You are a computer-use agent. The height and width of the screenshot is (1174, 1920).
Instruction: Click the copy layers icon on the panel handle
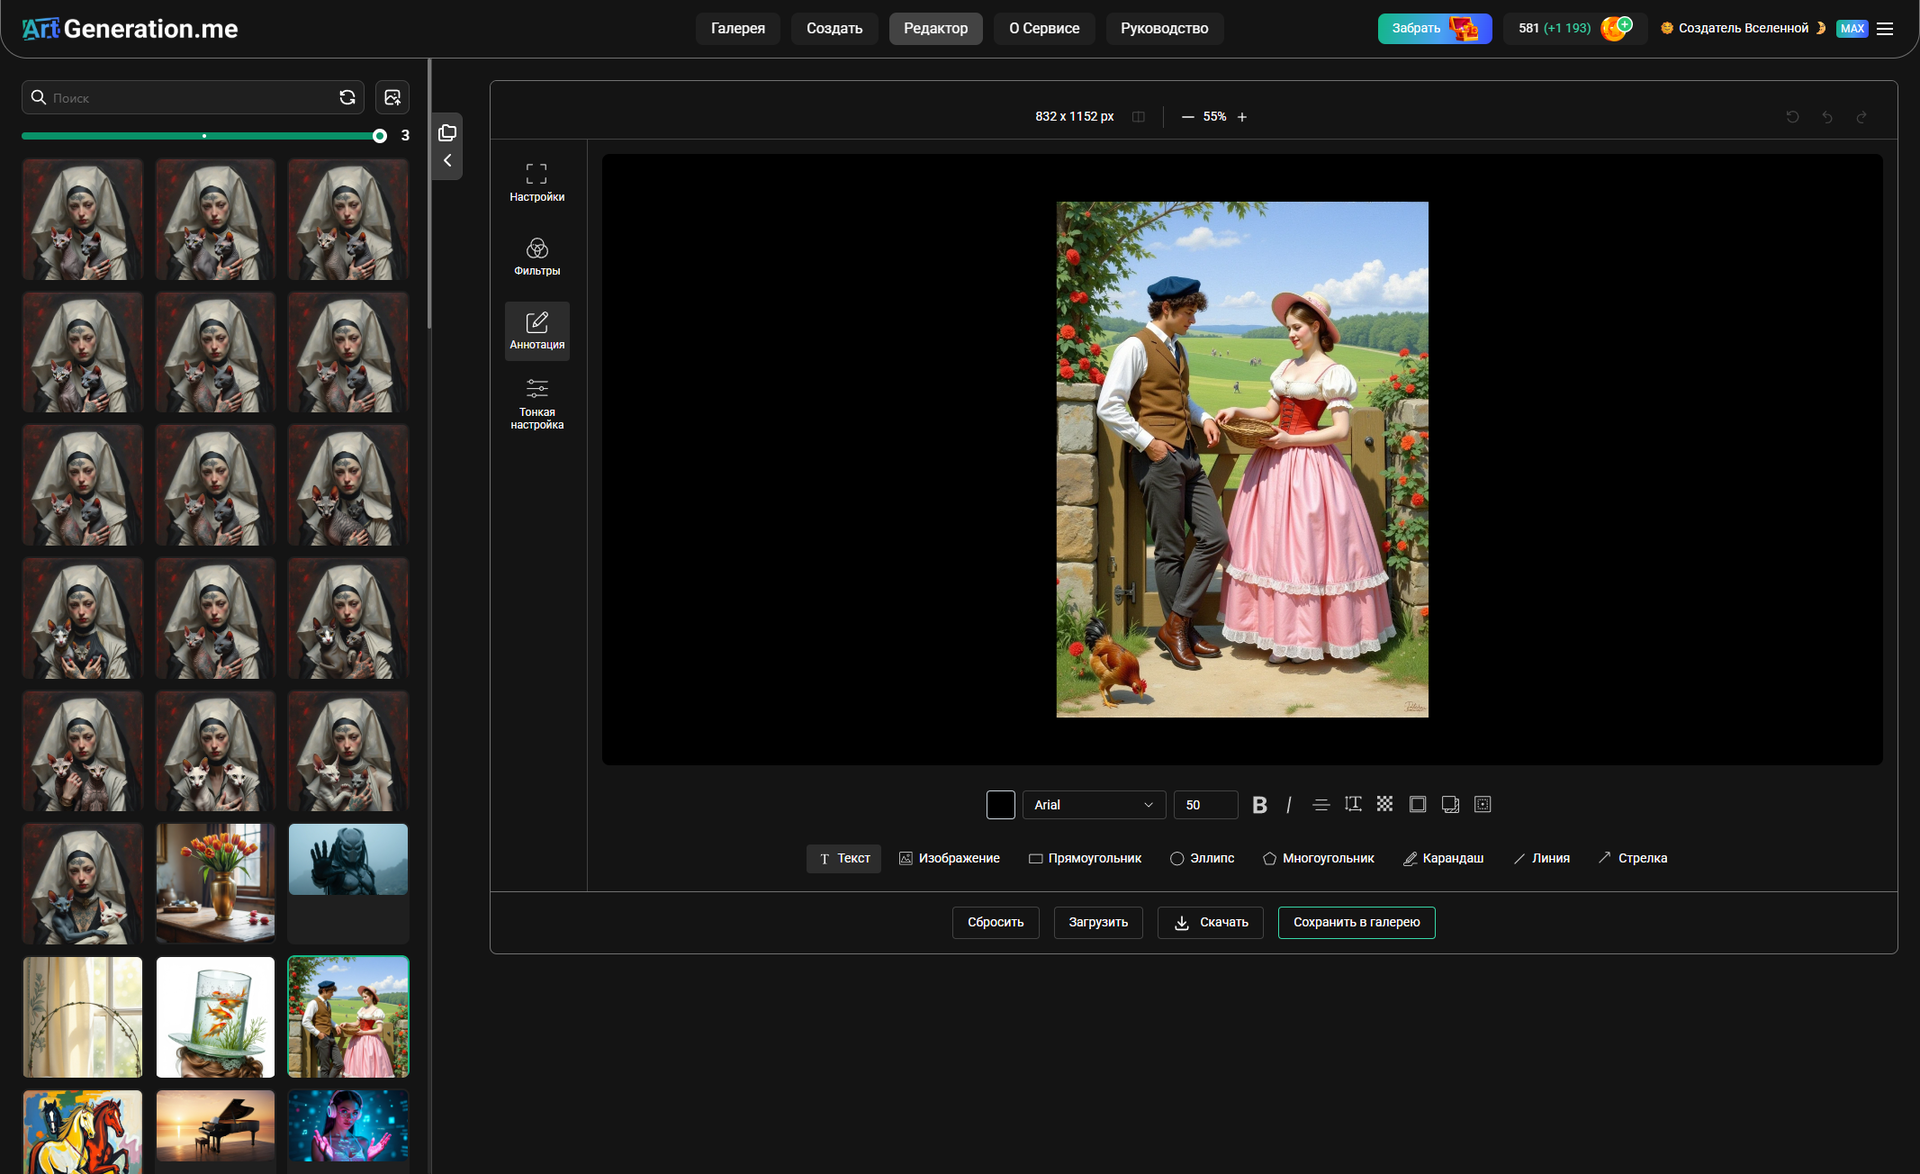point(447,133)
